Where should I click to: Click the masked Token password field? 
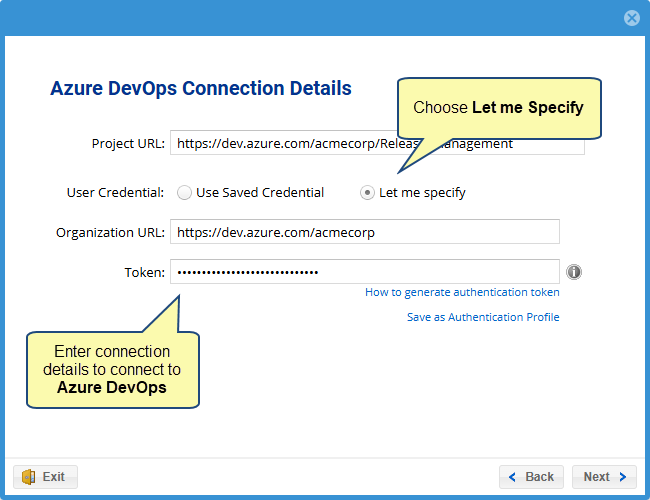click(x=364, y=272)
